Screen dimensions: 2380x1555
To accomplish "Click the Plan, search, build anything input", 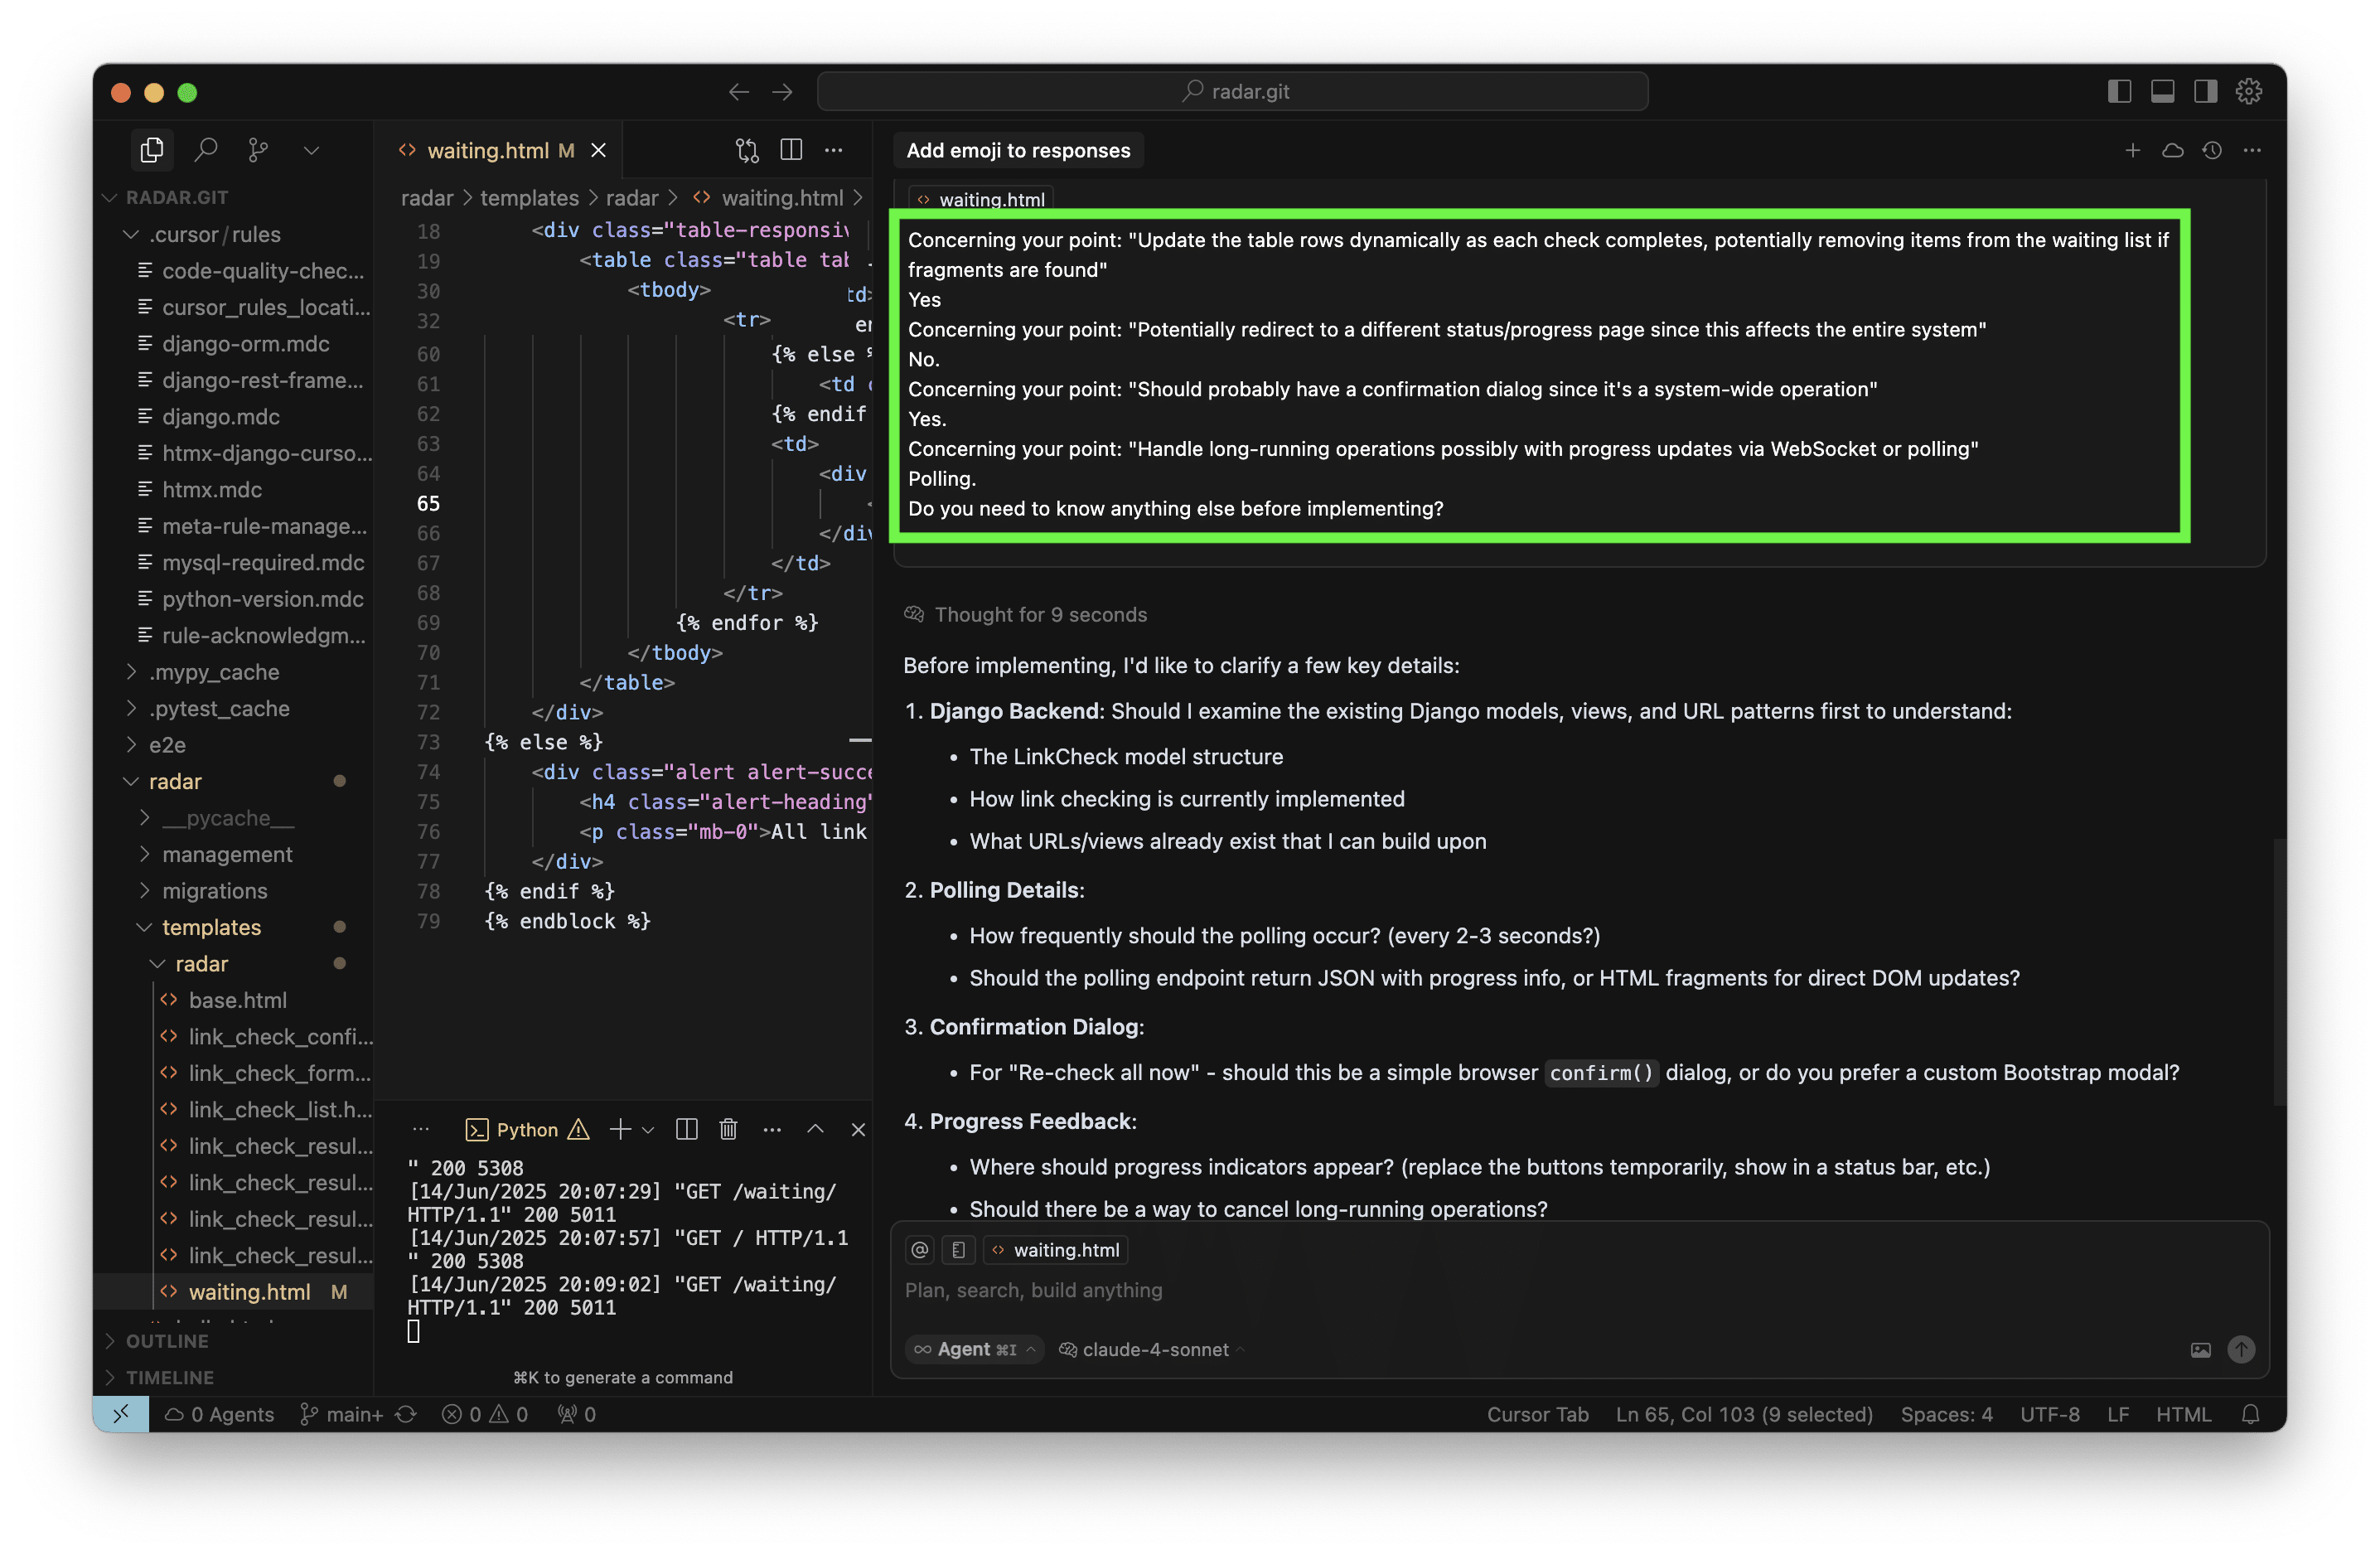I will click(x=1500, y=1290).
